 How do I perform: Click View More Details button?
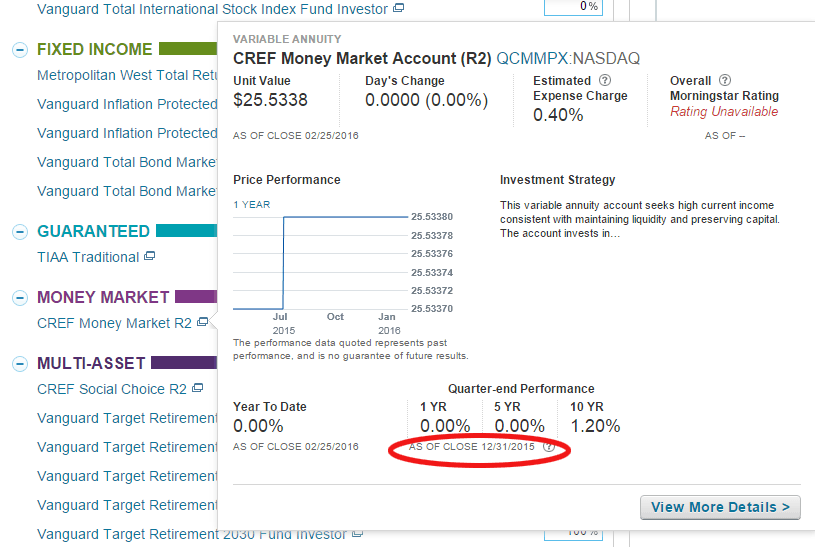(x=720, y=507)
